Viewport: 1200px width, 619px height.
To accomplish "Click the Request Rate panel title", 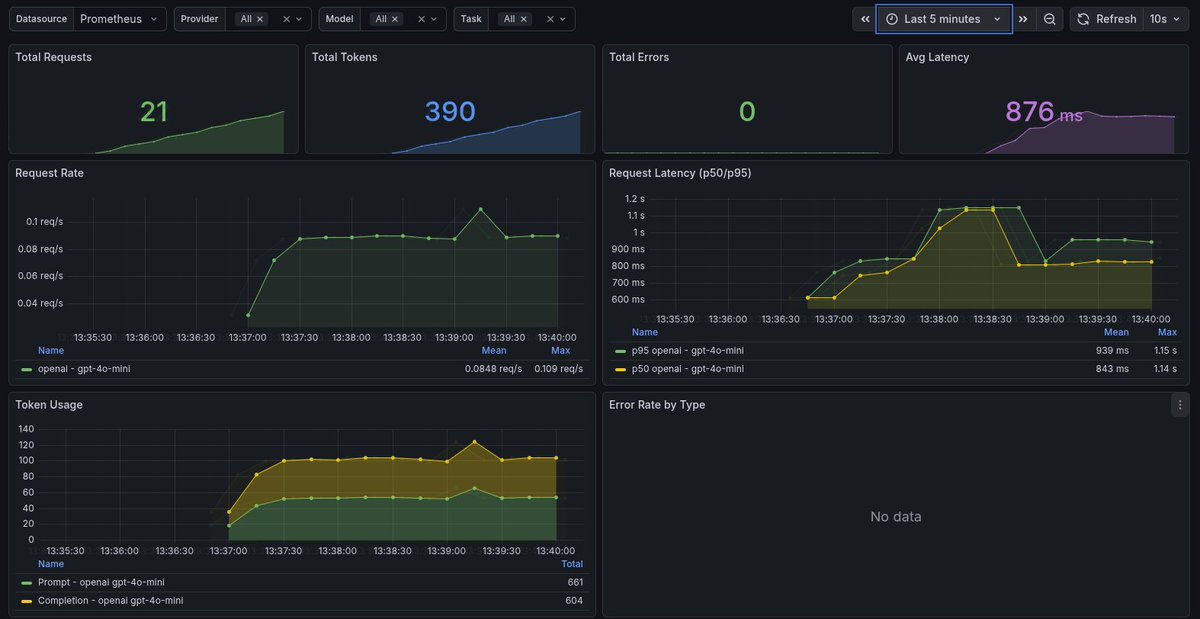I will pyautogui.click(x=49, y=173).
